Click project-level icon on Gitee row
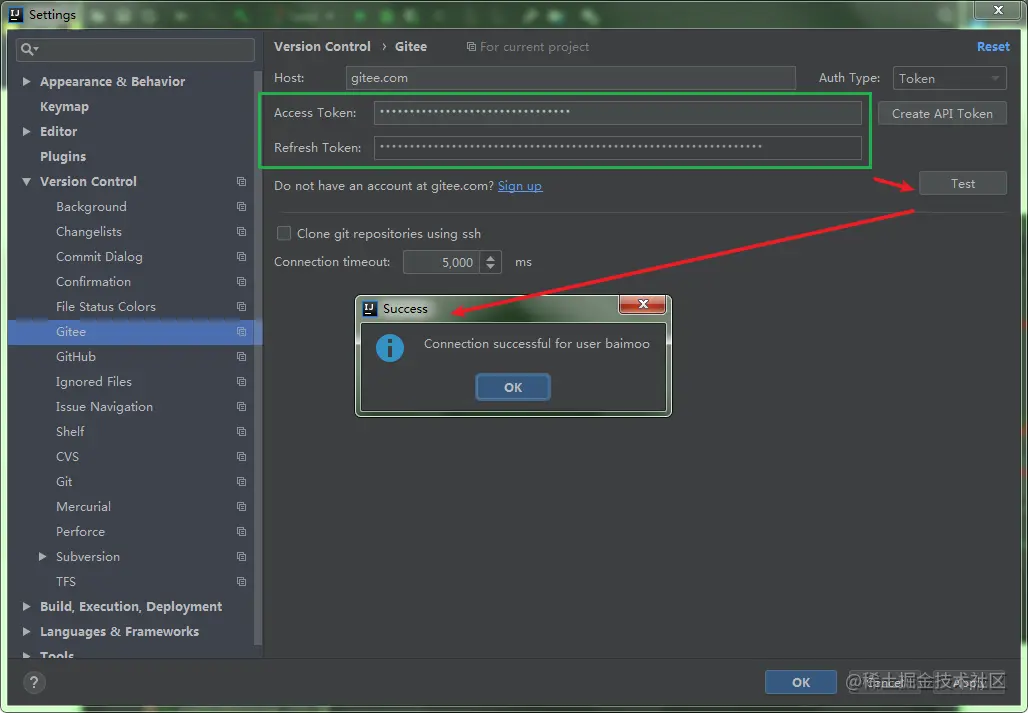The height and width of the screenshot is (713, 1028). (x=241, y=332)
